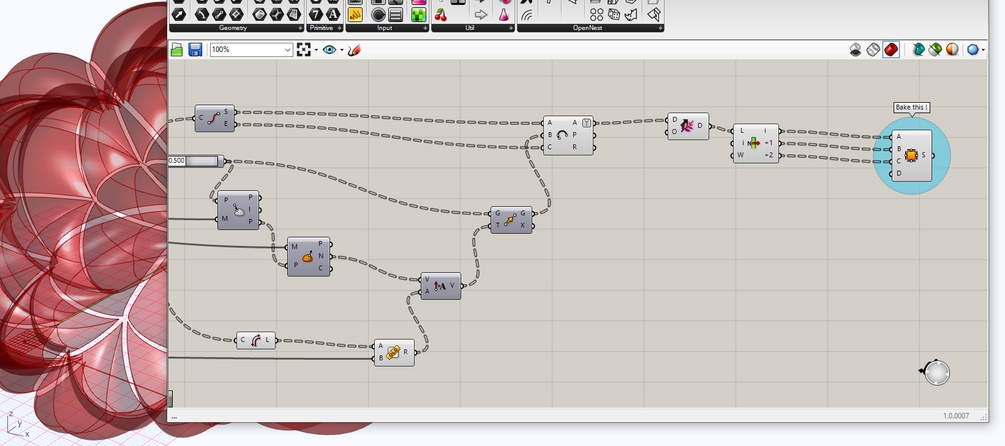The image size is (1005, 446).
Task: Expand the Geometry panel
Action: pyautogui.click(x=300, y=28)
